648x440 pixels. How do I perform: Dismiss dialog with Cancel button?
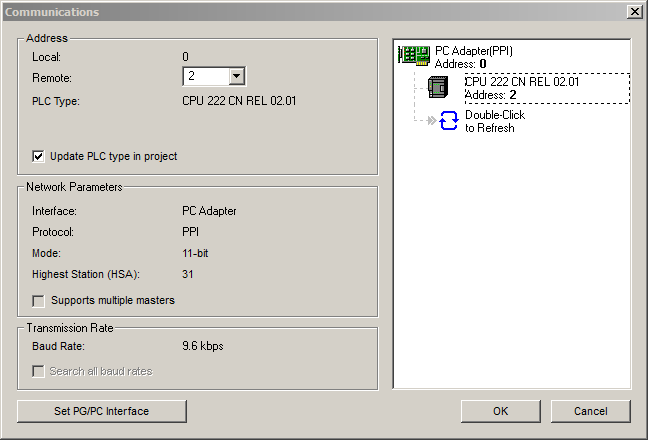tap(591, 411)
